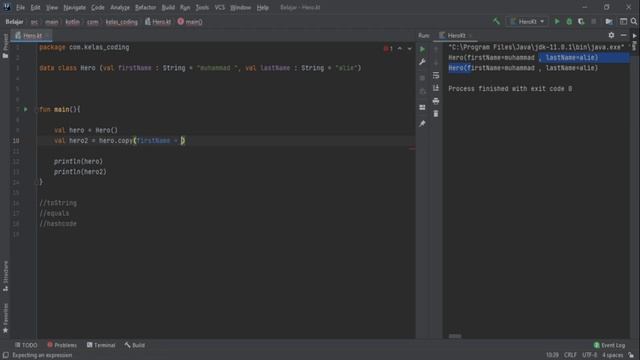Open the Terminal tool window
640x360 pixels.
coord(101,345)
